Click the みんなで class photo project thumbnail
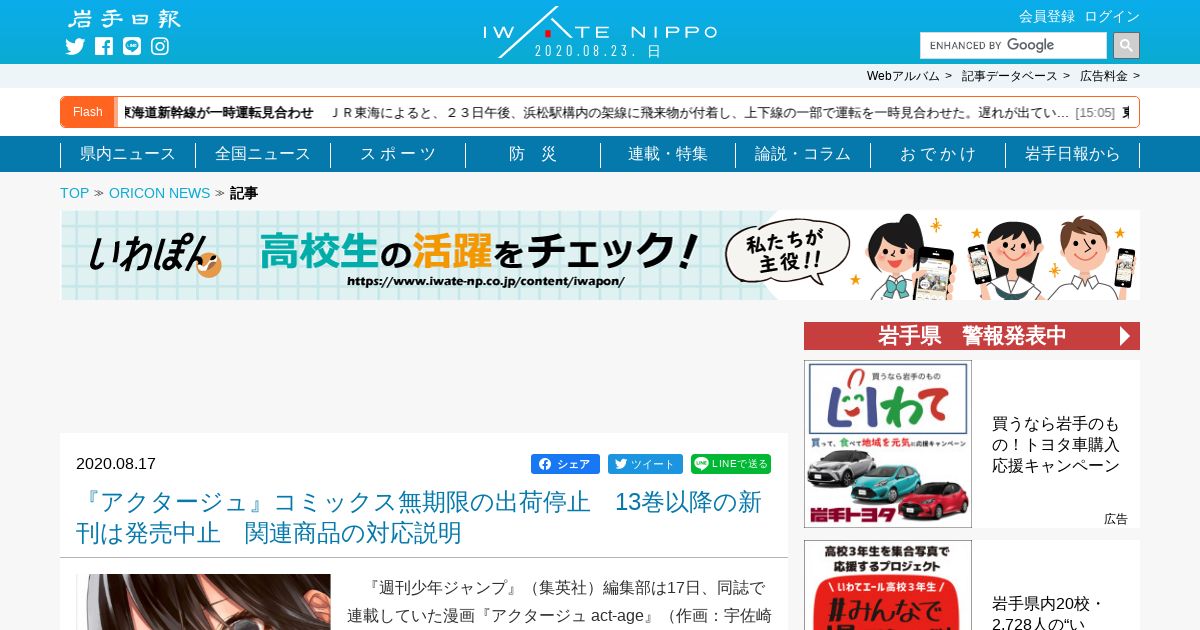This screenshot has height=630, width=1200. click(x=888, y=585)
